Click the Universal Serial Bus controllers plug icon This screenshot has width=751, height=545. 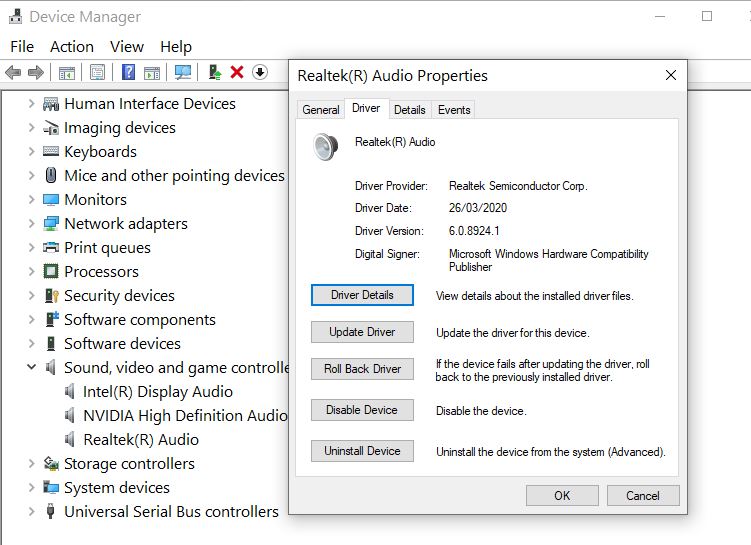50,511
